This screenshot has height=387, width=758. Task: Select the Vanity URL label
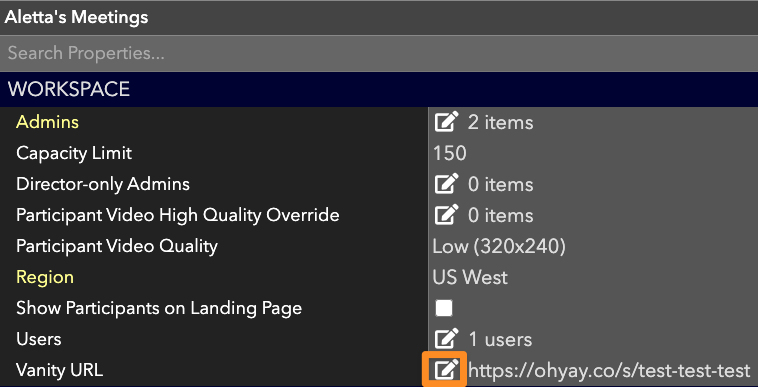(59, 370)
